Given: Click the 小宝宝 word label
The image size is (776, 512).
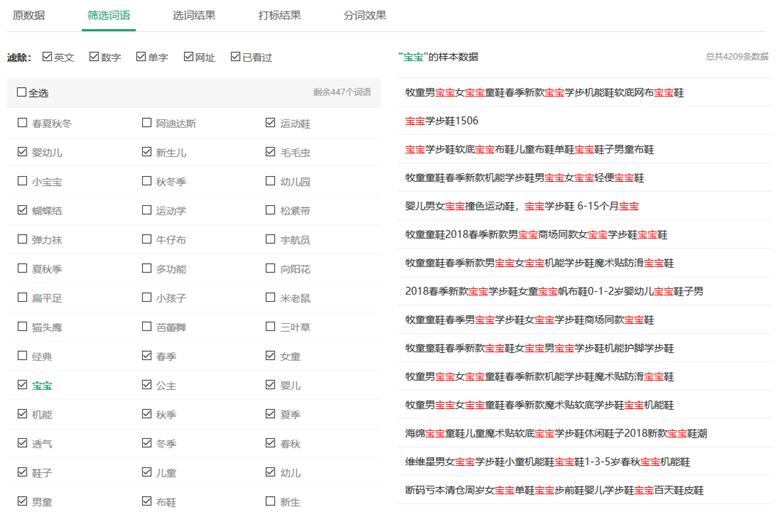Looking at the screenshot, I should (x=47, y=182).
